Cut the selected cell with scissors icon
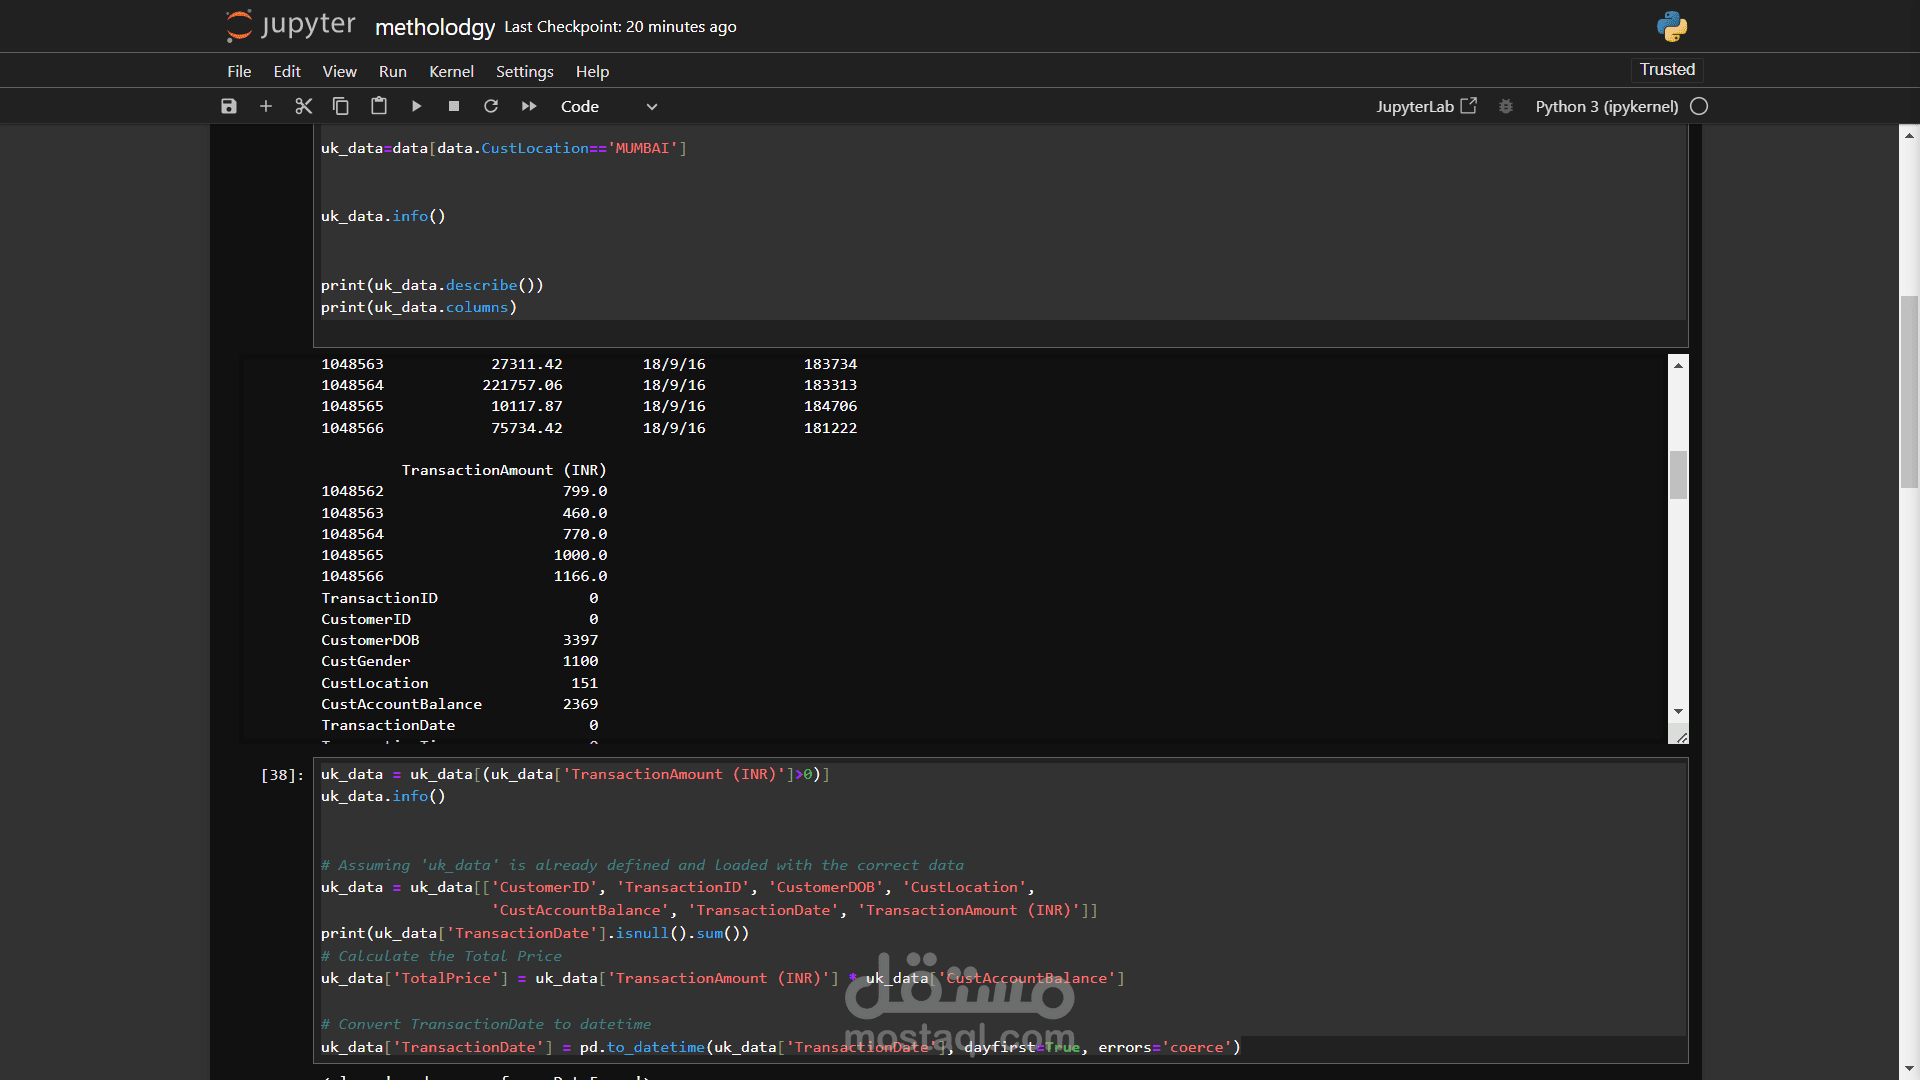 pyautogui.click(x=304, y=106)
